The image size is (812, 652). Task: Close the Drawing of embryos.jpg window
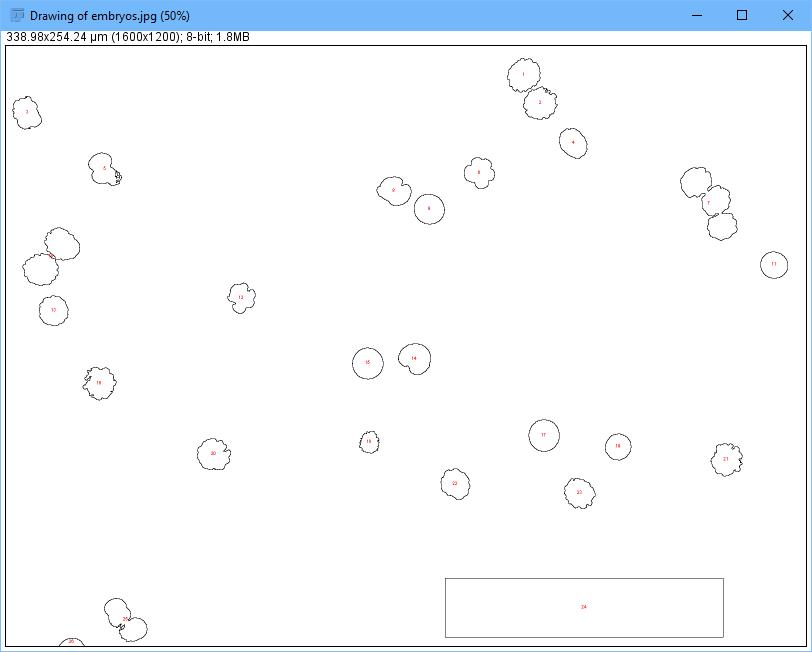(x=787, y=15)
